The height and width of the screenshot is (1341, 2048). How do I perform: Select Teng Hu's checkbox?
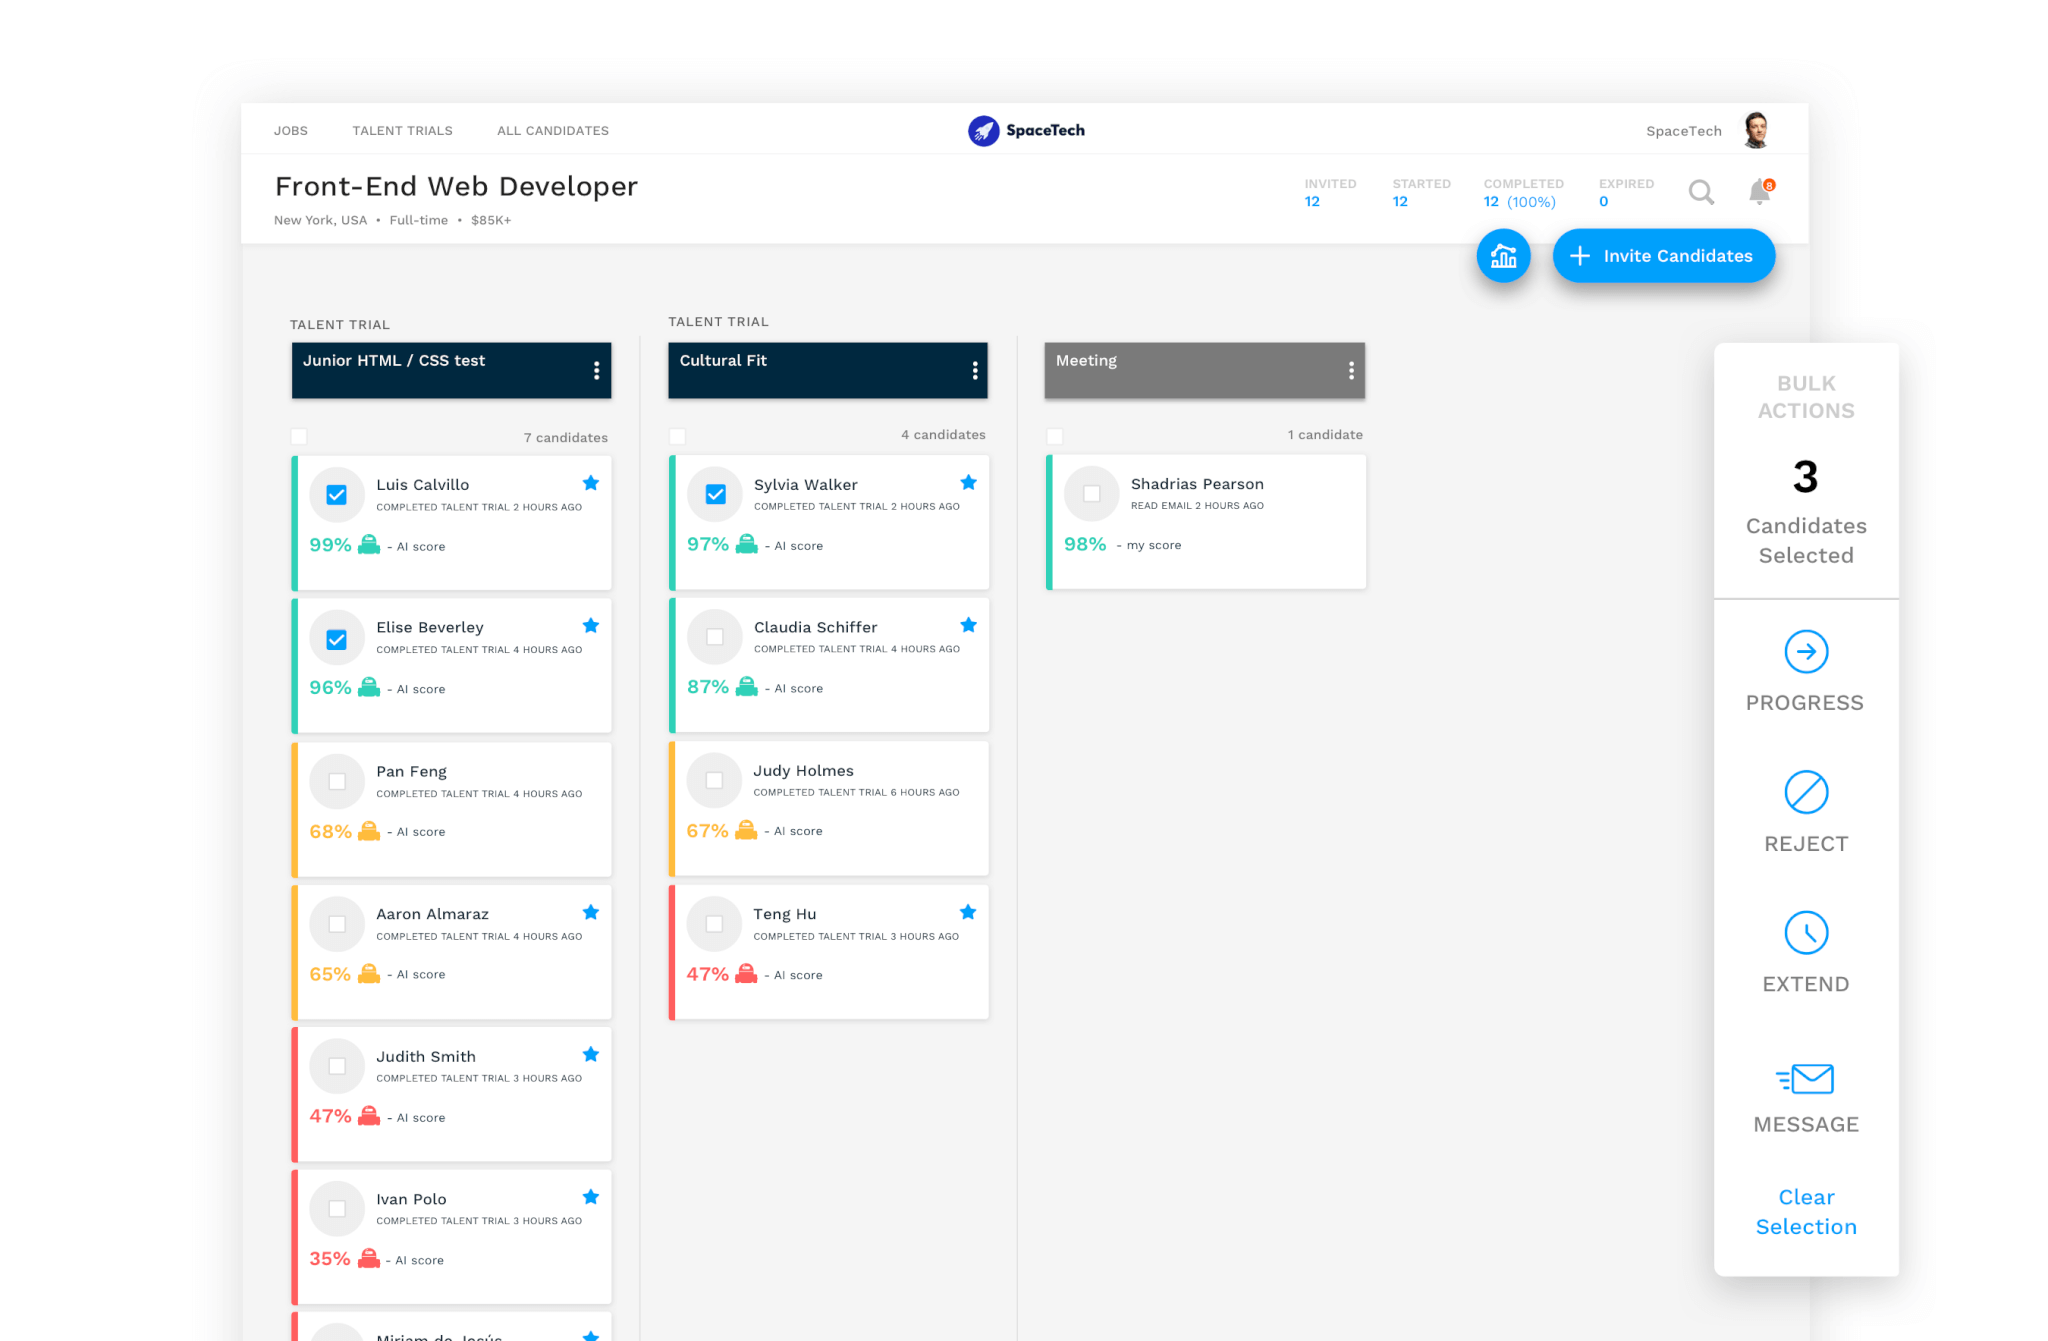tap(715, 924)
